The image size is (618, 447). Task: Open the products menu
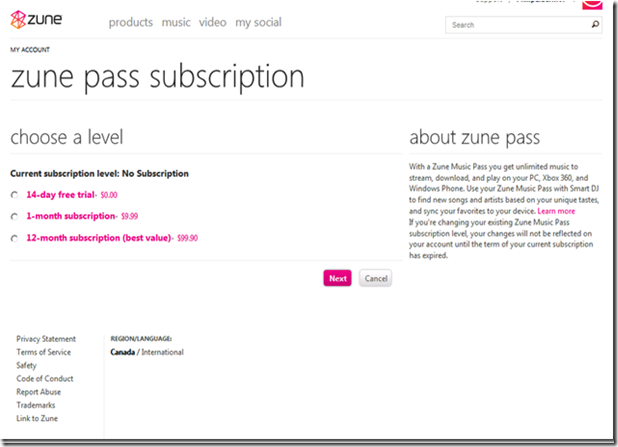click(131, 22)
